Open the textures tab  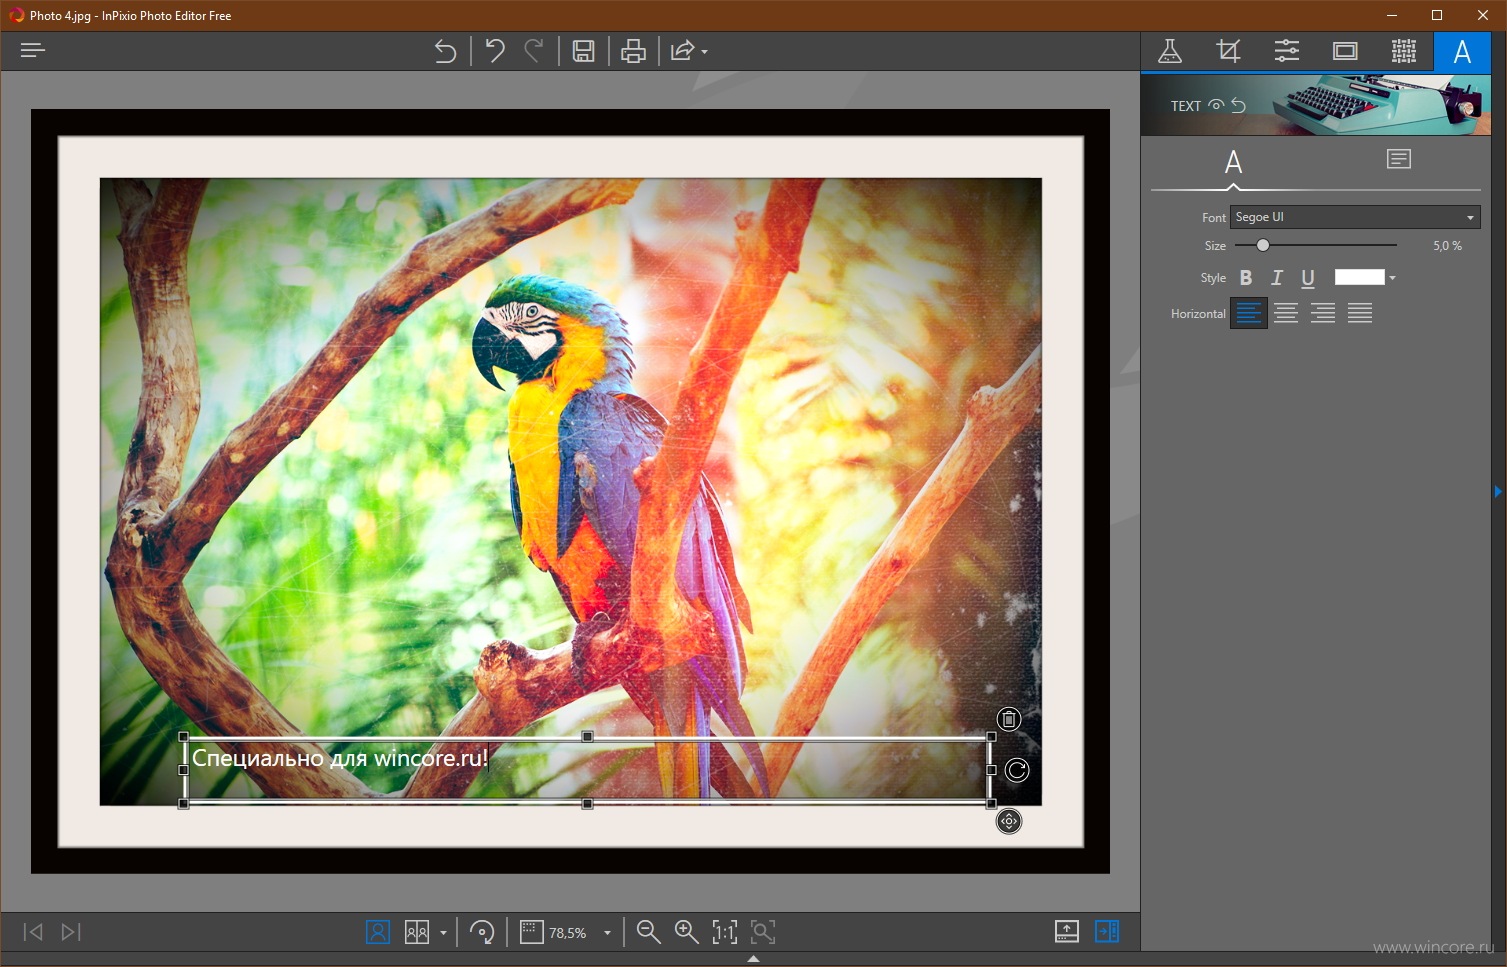tap(1404, 51)
